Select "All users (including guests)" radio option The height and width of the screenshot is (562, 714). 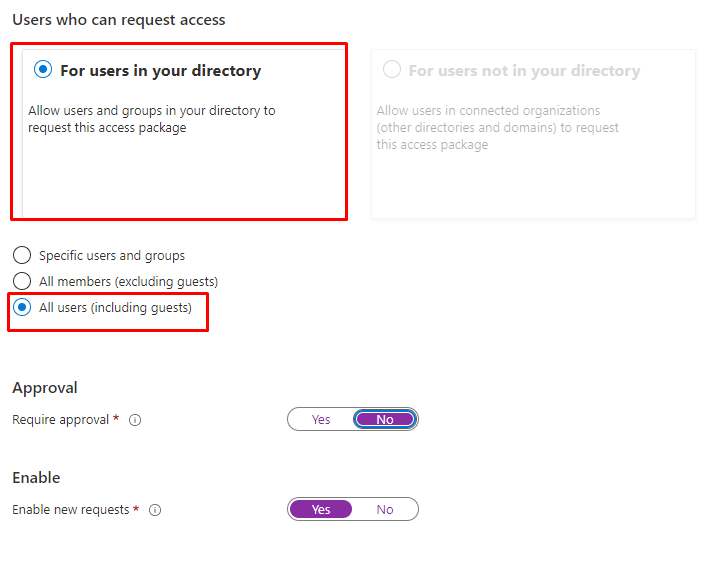(22, 308)
